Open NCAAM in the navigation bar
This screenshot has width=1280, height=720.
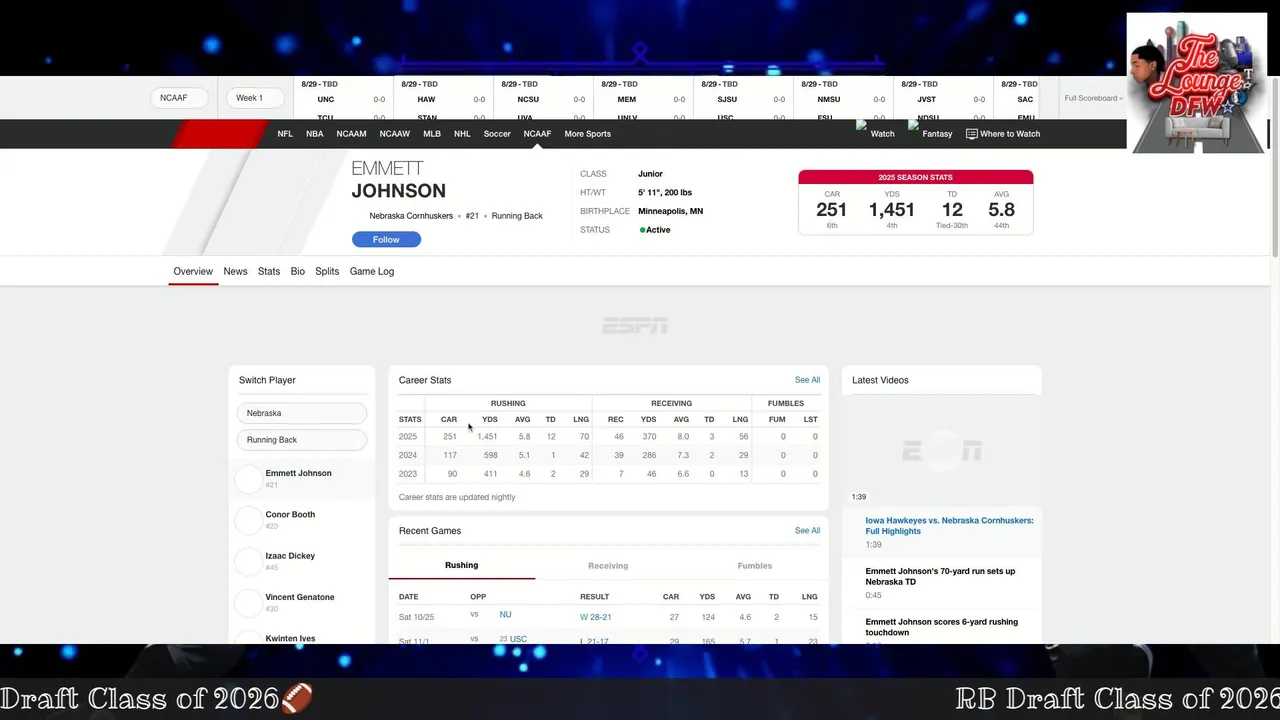351,134
